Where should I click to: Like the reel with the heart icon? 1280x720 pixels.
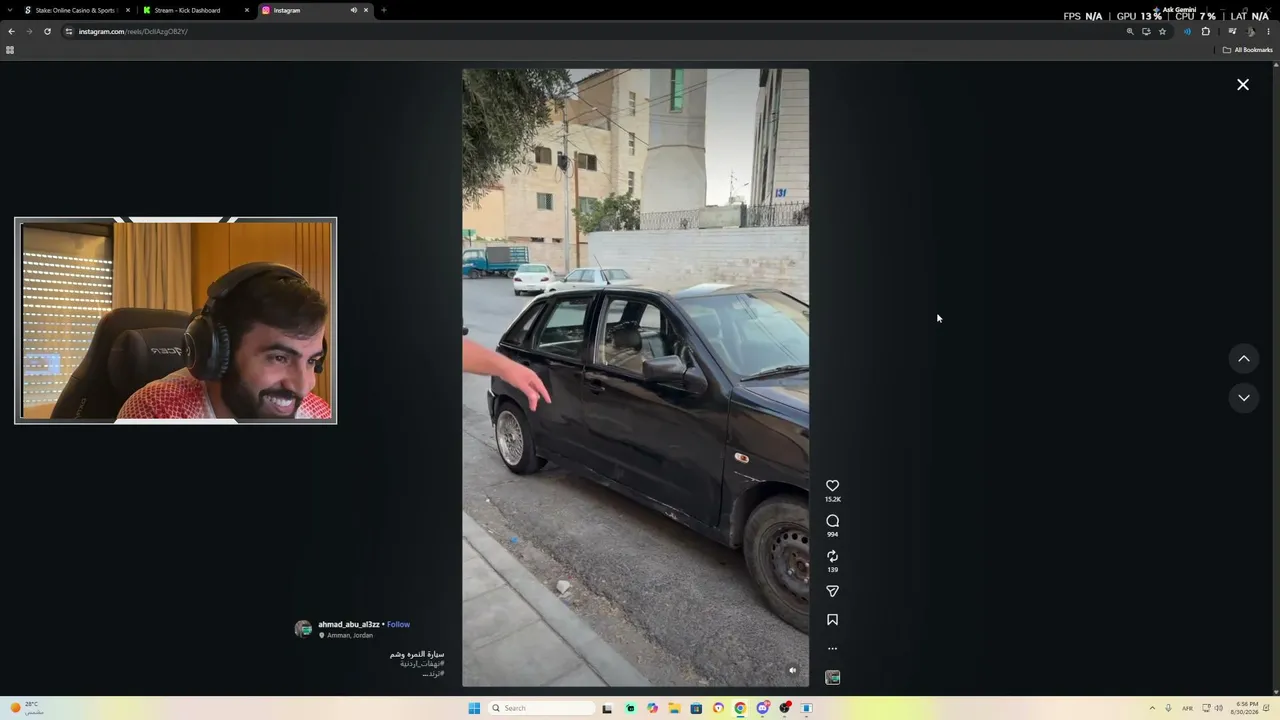(x=832, y=486)
